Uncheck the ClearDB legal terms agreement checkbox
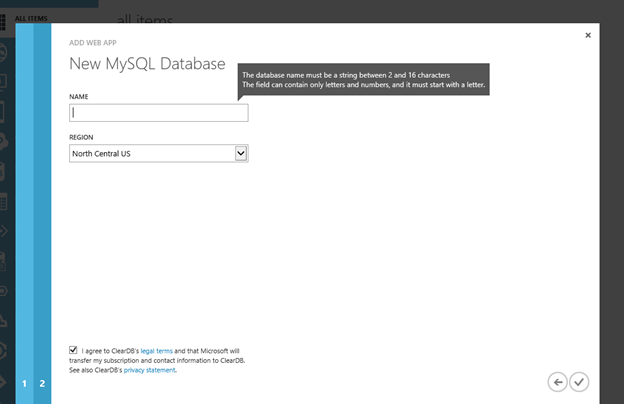Image resolution: width=624 pixels, height=404 pixels. [73, 350]
